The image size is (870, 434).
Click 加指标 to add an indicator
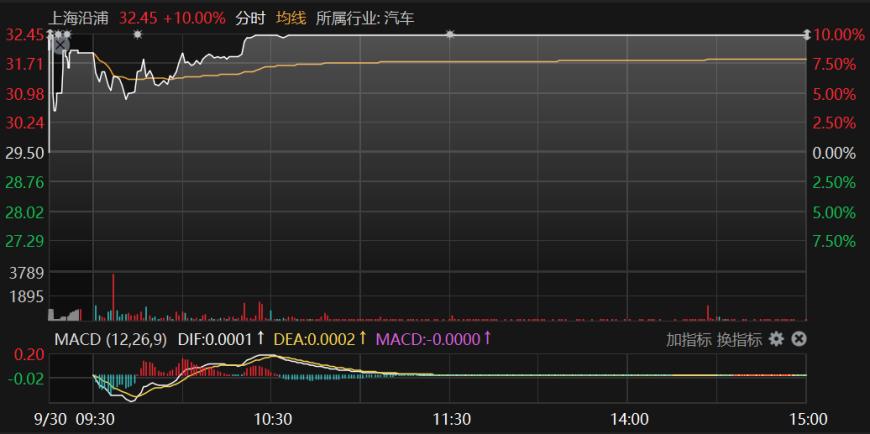pyautogui.click(x=689, y=339)
